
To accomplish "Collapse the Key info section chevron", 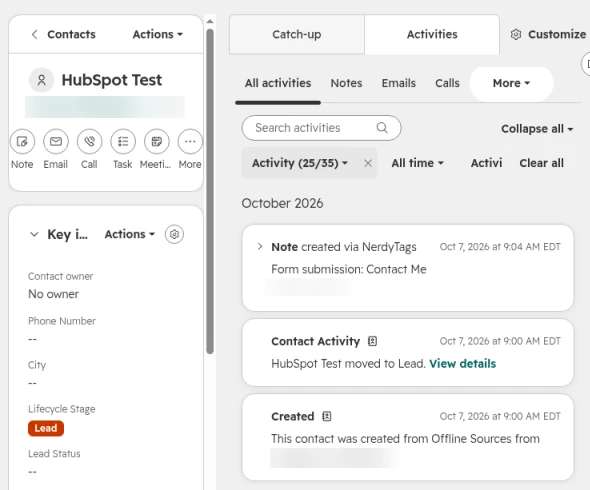I will [34, 234].
